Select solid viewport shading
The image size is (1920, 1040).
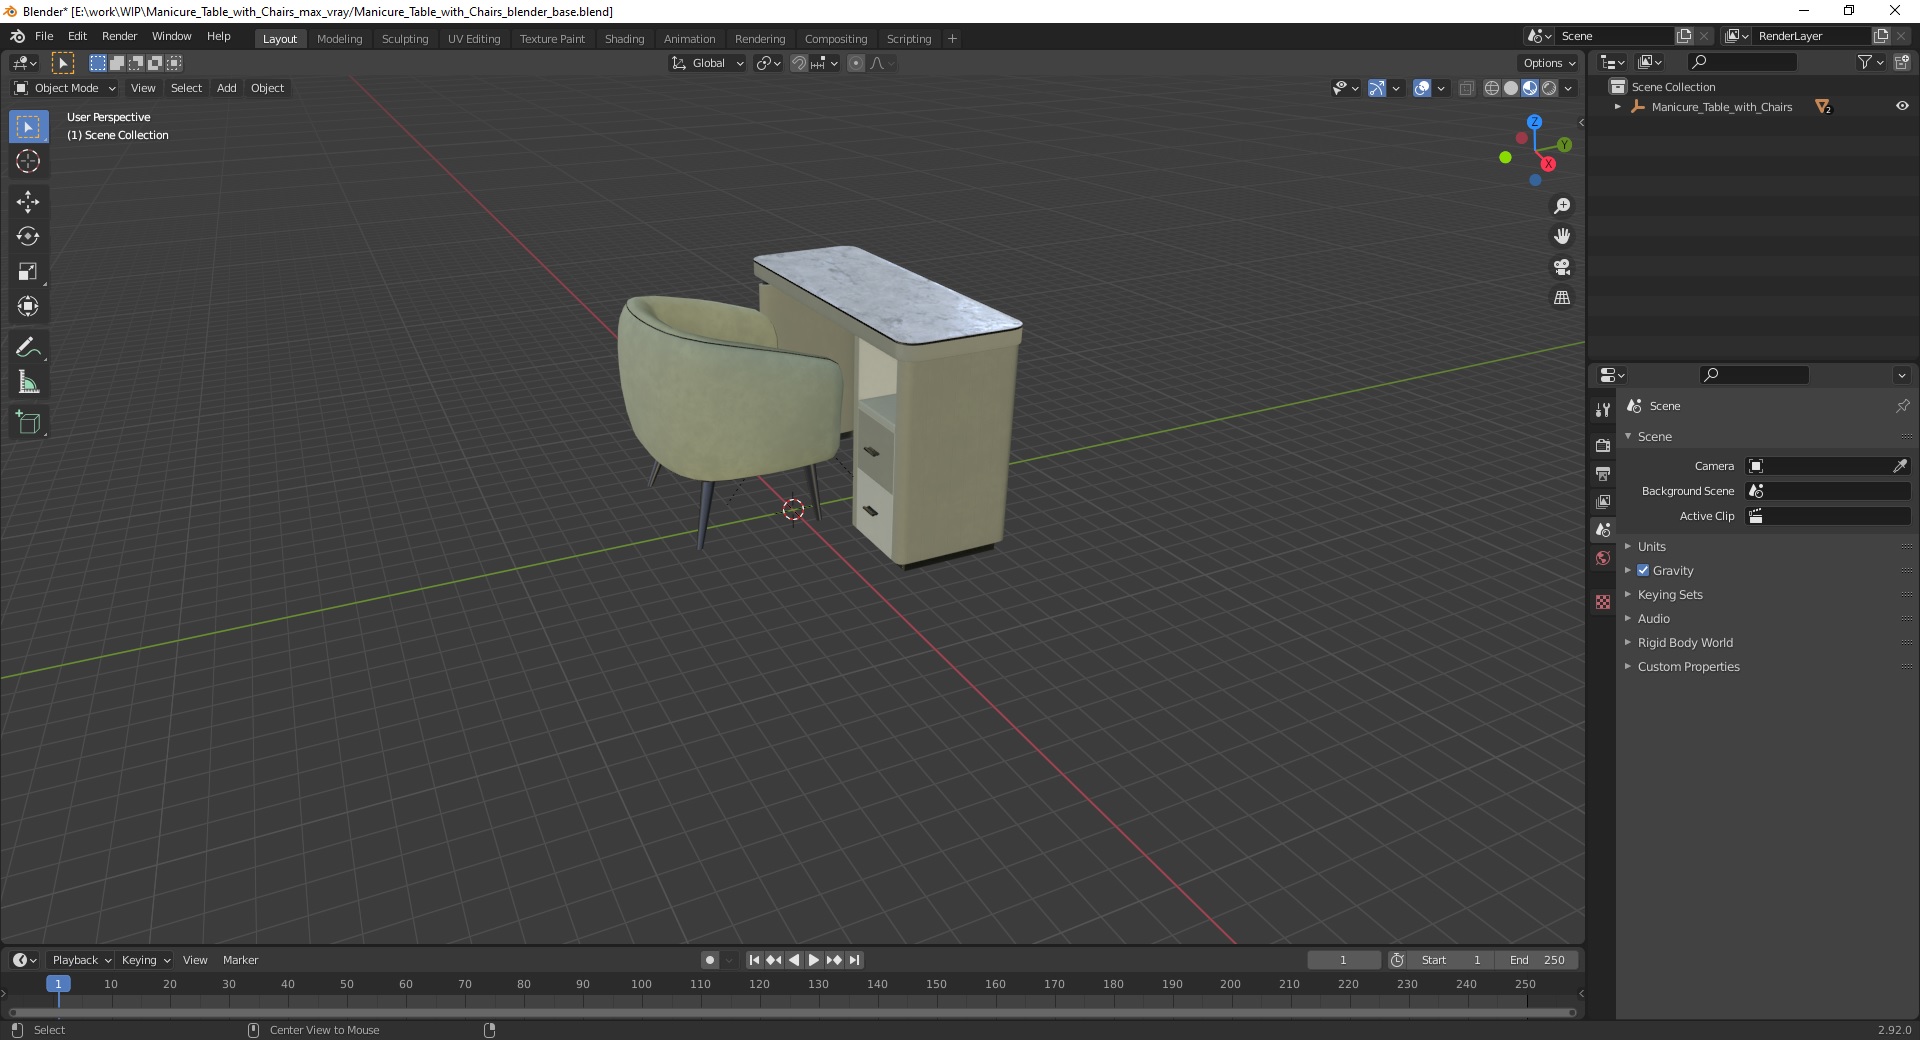pyautogui.click(x=1511, y=88)
